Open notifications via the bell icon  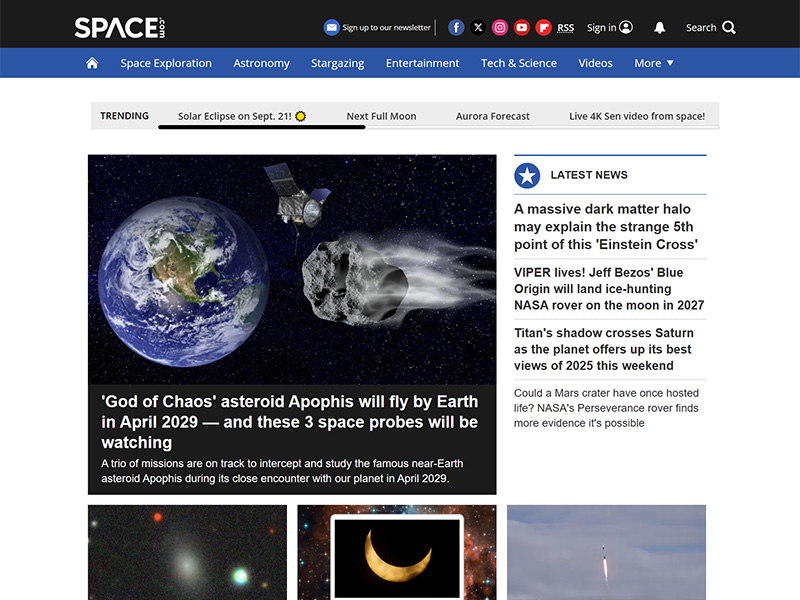[660, 27]
